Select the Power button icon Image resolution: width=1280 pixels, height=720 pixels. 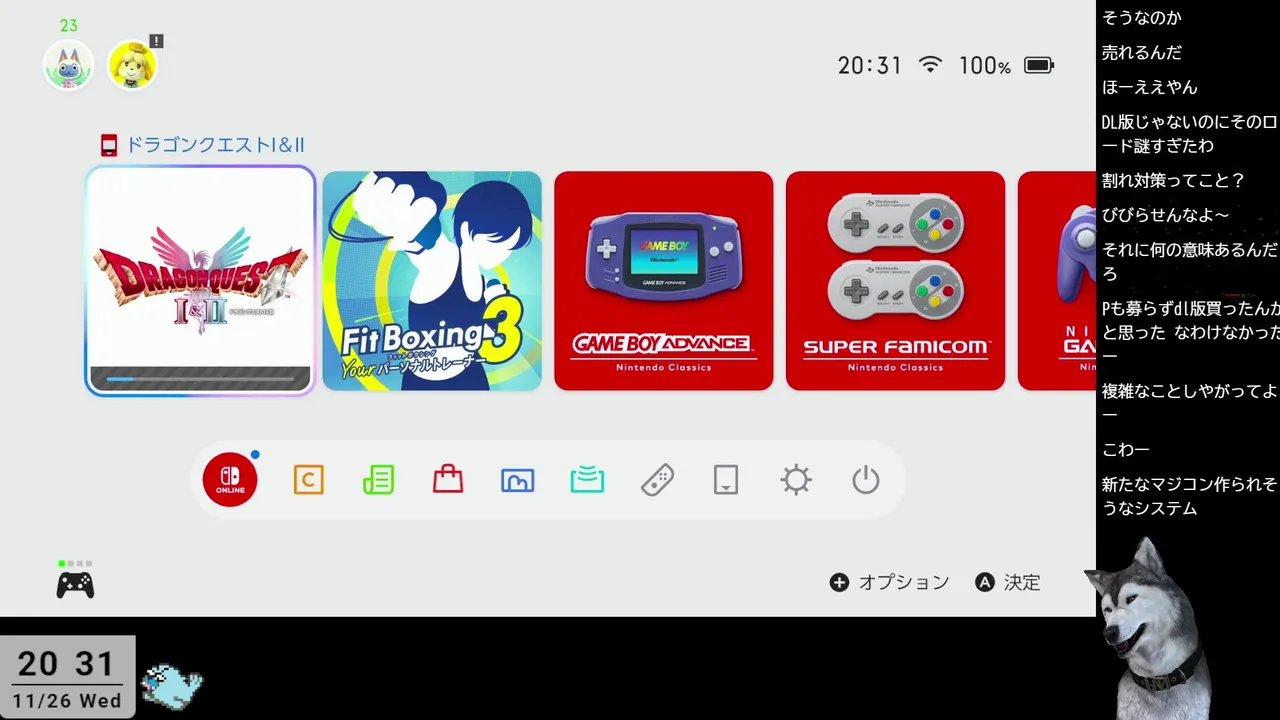coord(866,480)
